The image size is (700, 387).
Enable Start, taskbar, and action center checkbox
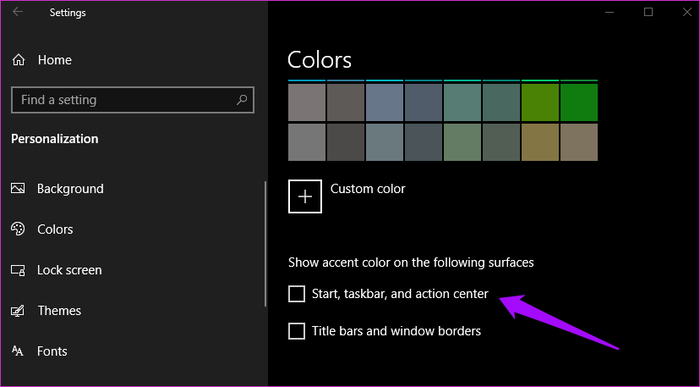tap(296, 294)
